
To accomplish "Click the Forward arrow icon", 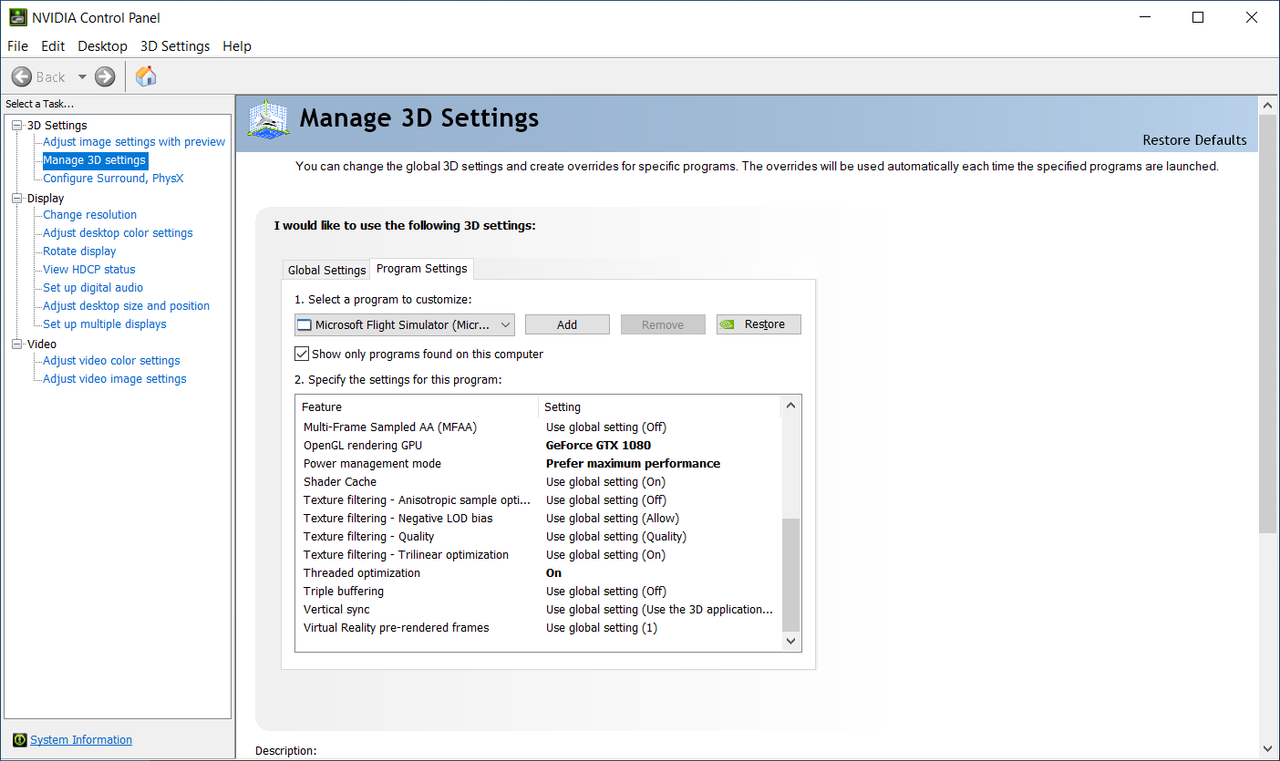I will (x=105, y=77).
